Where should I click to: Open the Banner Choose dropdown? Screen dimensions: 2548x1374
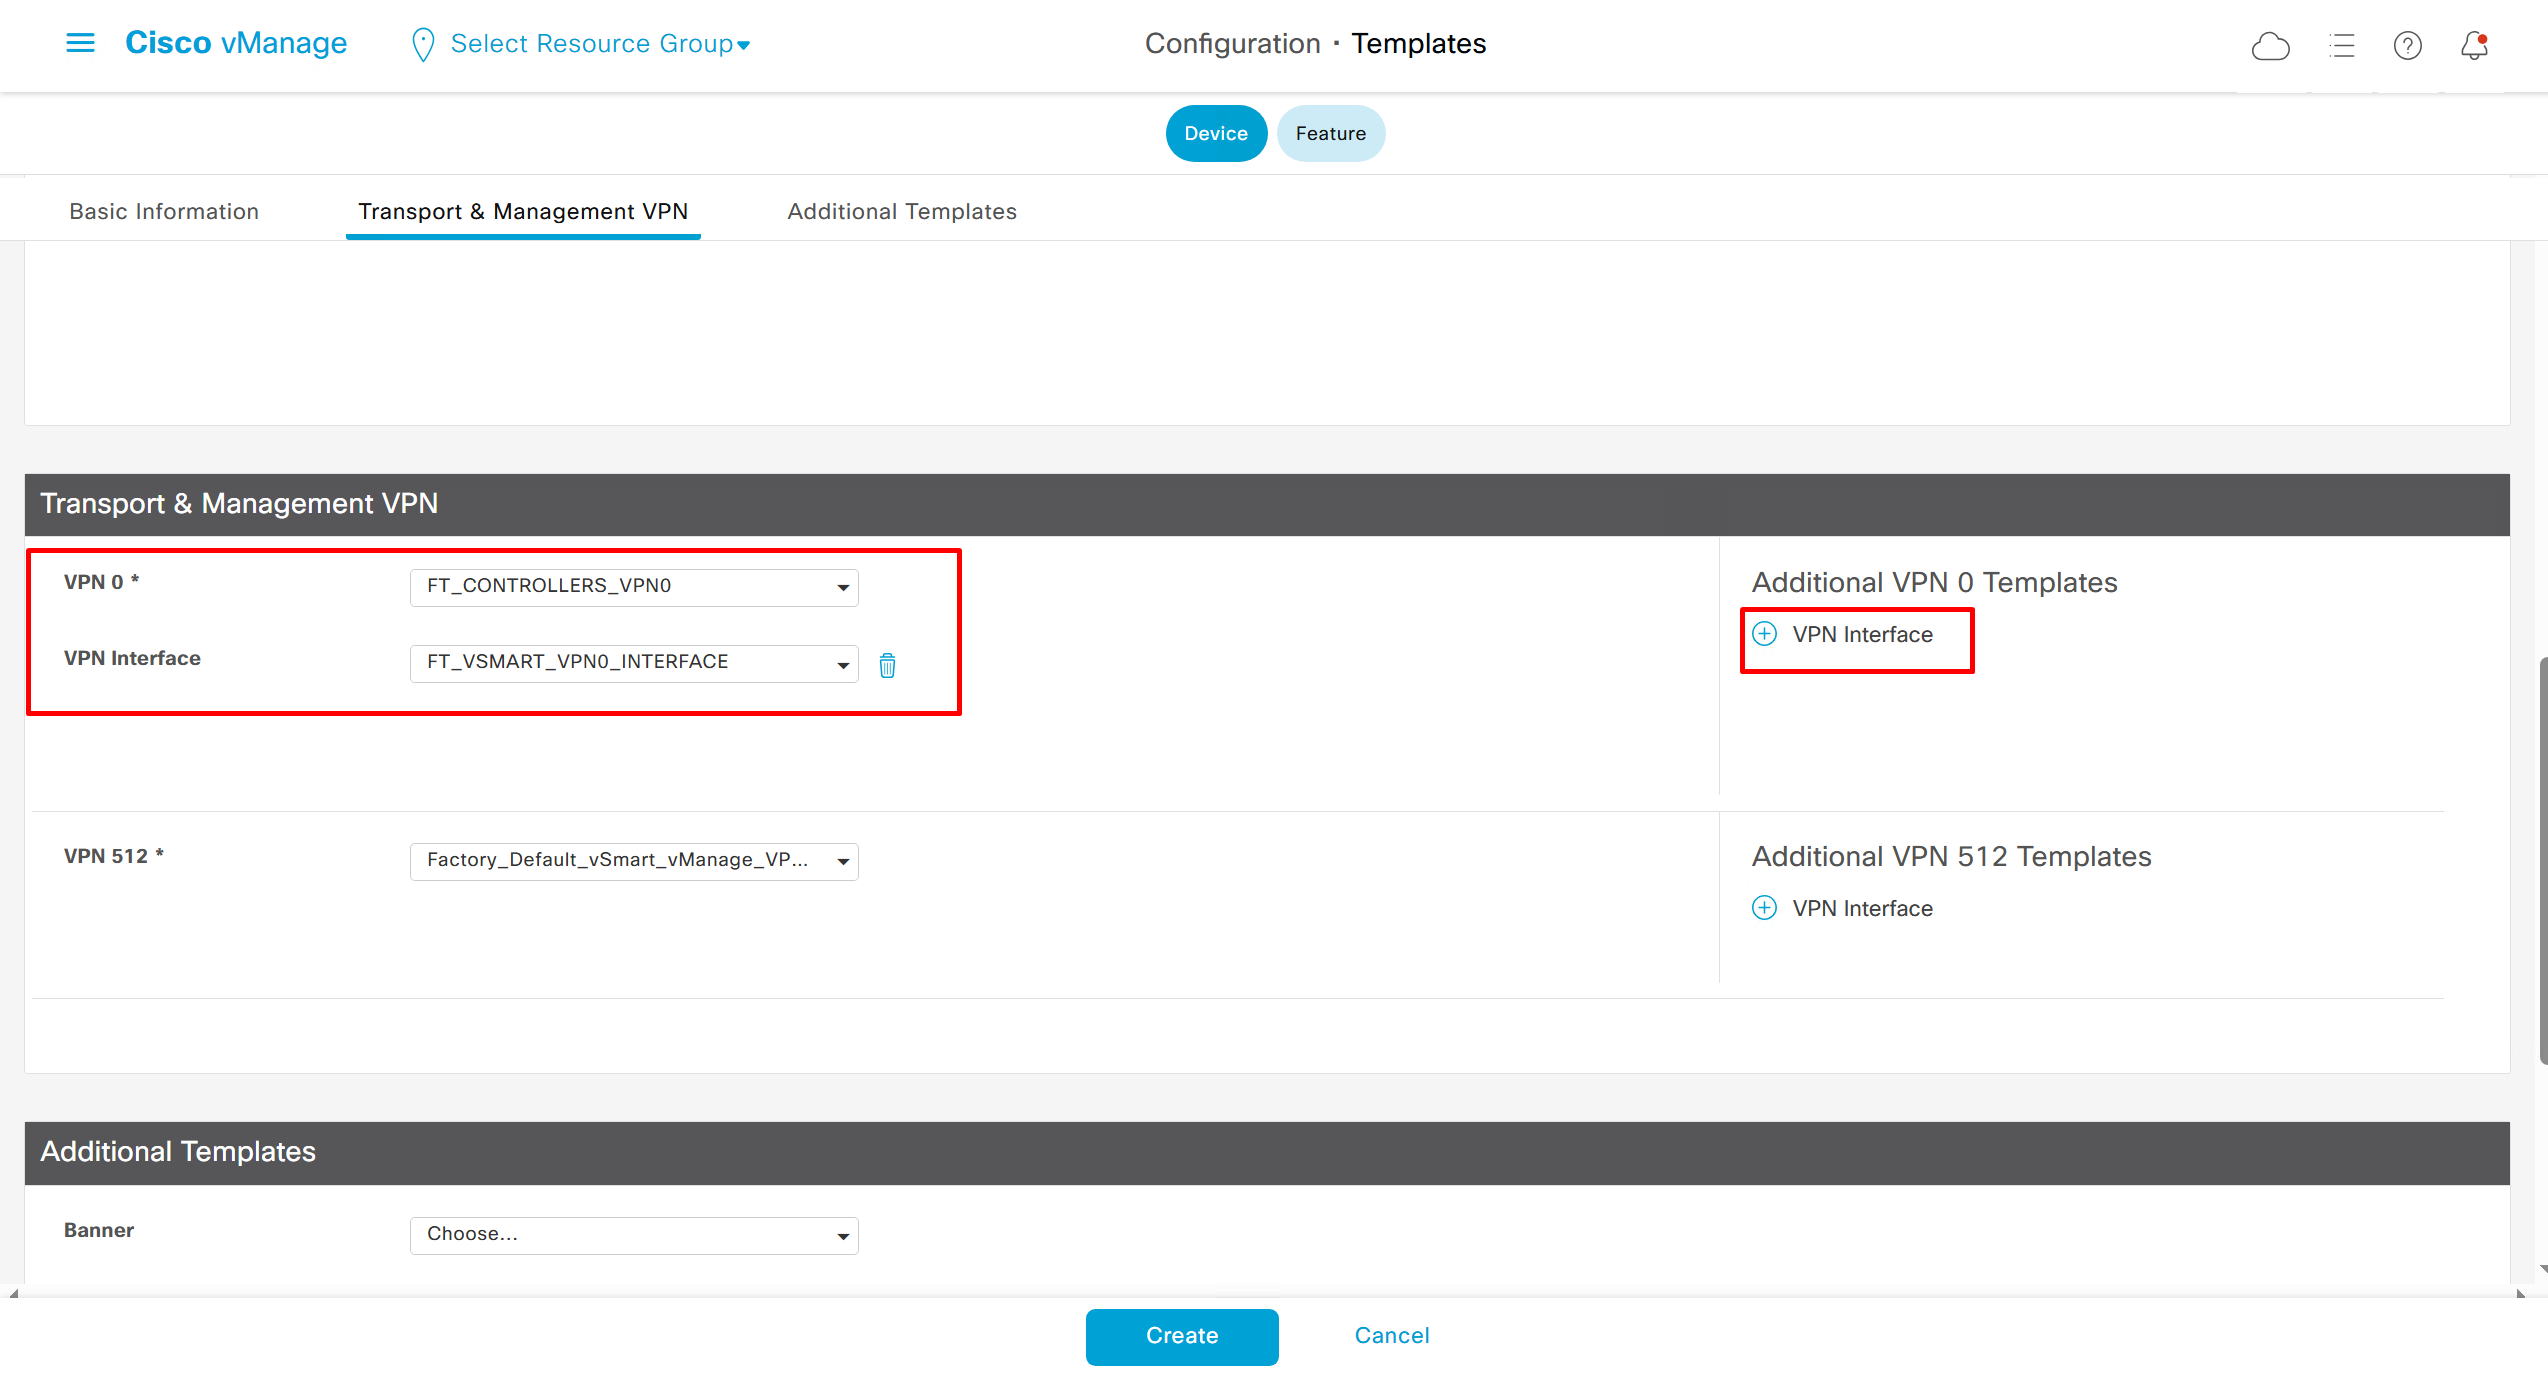pyautogui.click(x=634, y=1235)
